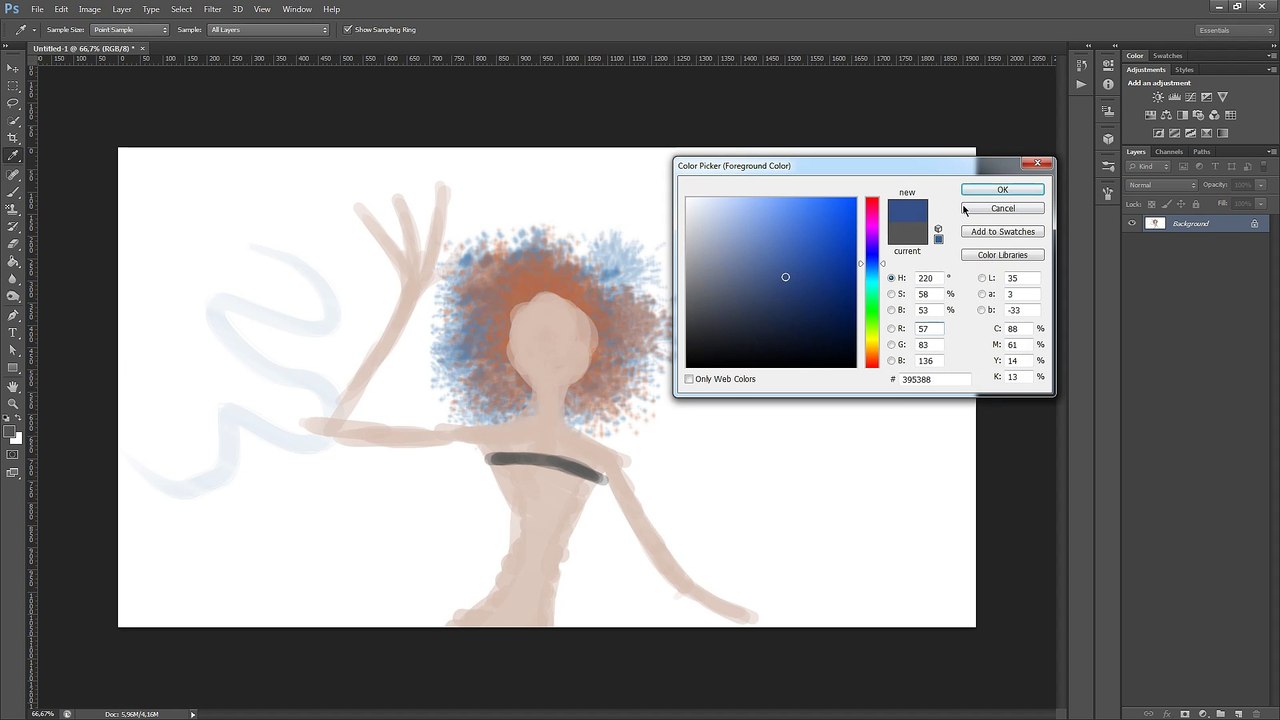This screenshot has height=720, width=1280.
Task: Select the Move tool
Action: tap(13, 68)
